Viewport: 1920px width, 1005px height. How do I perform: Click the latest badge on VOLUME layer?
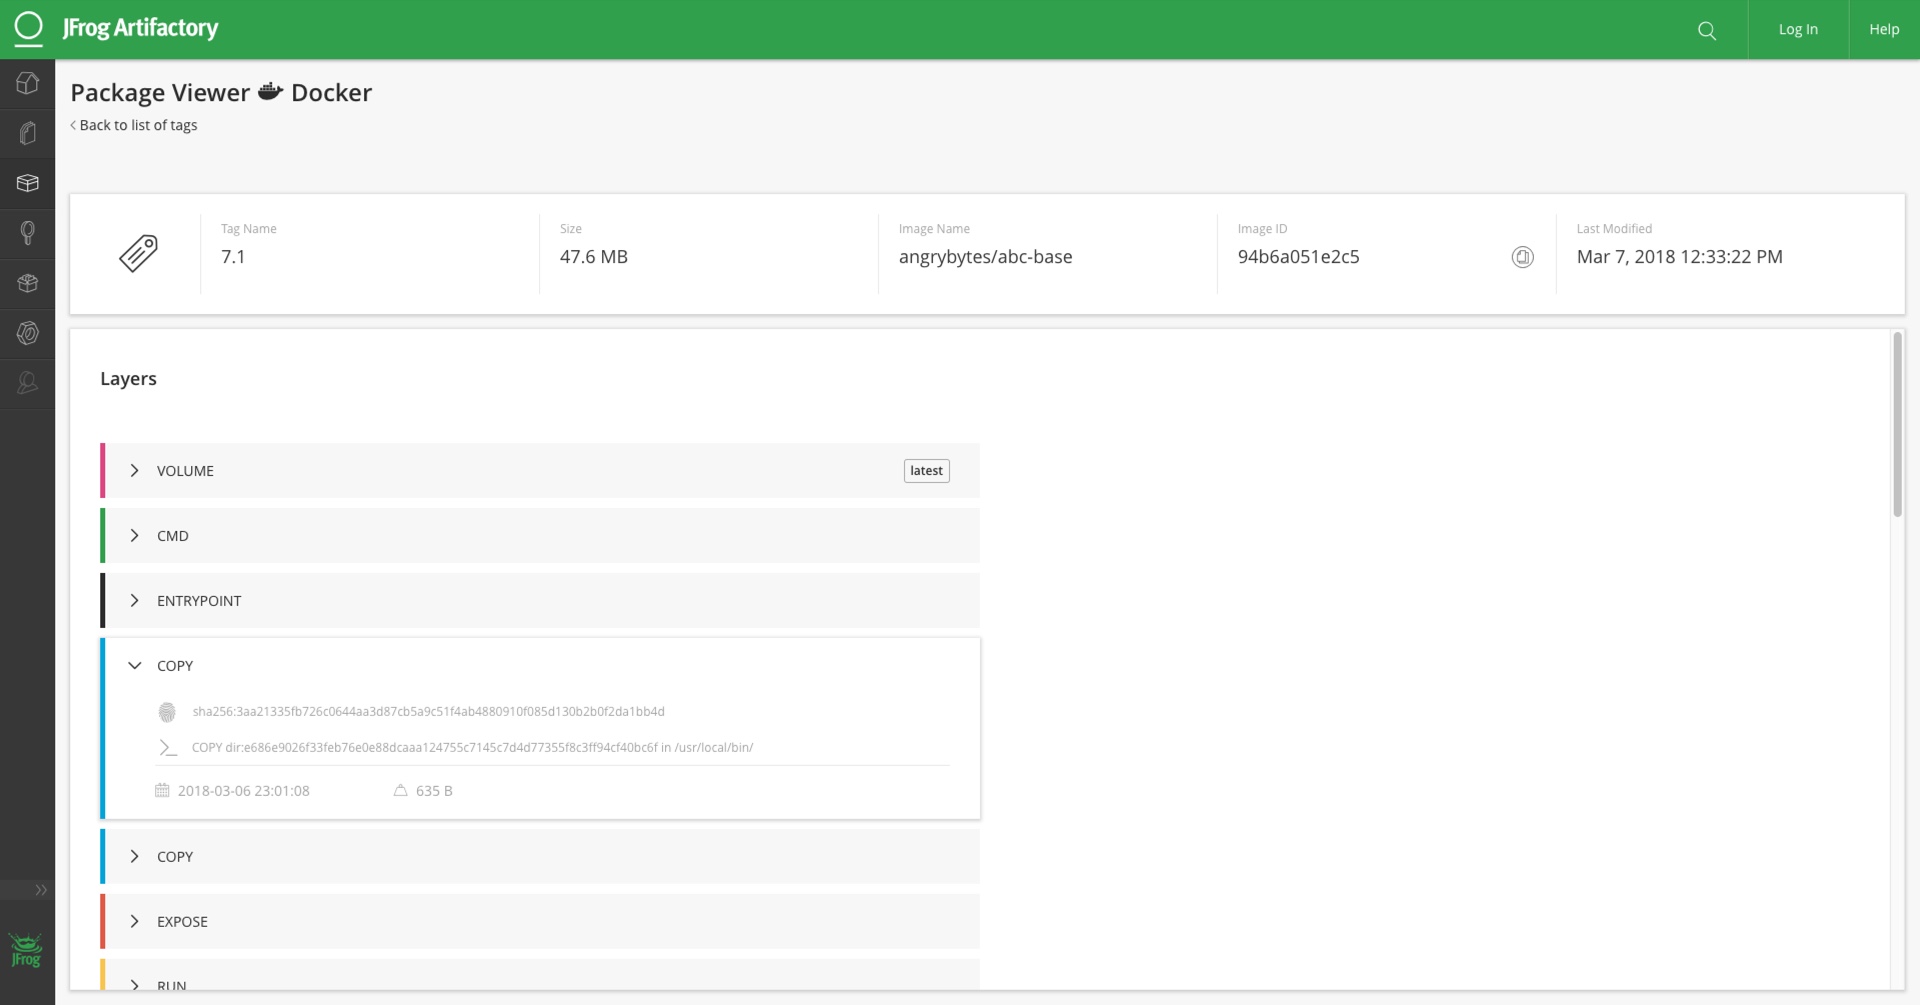click(926, 470)
